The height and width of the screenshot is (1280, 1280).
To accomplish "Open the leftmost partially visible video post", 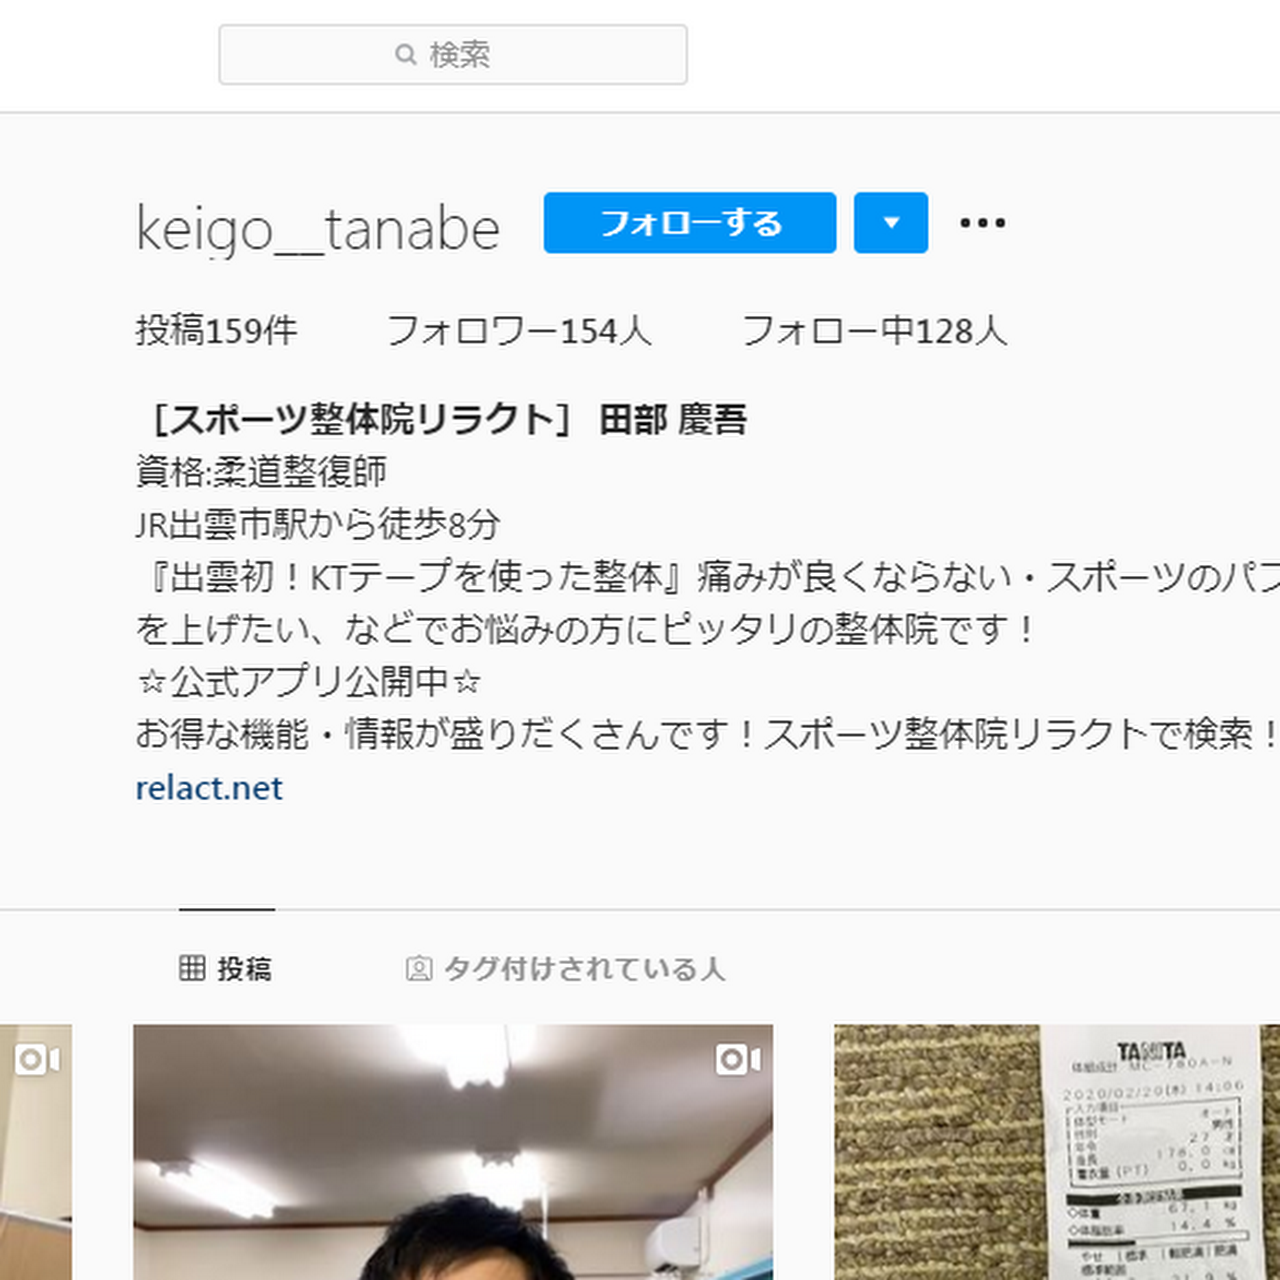I will (x=36, y=1152).
